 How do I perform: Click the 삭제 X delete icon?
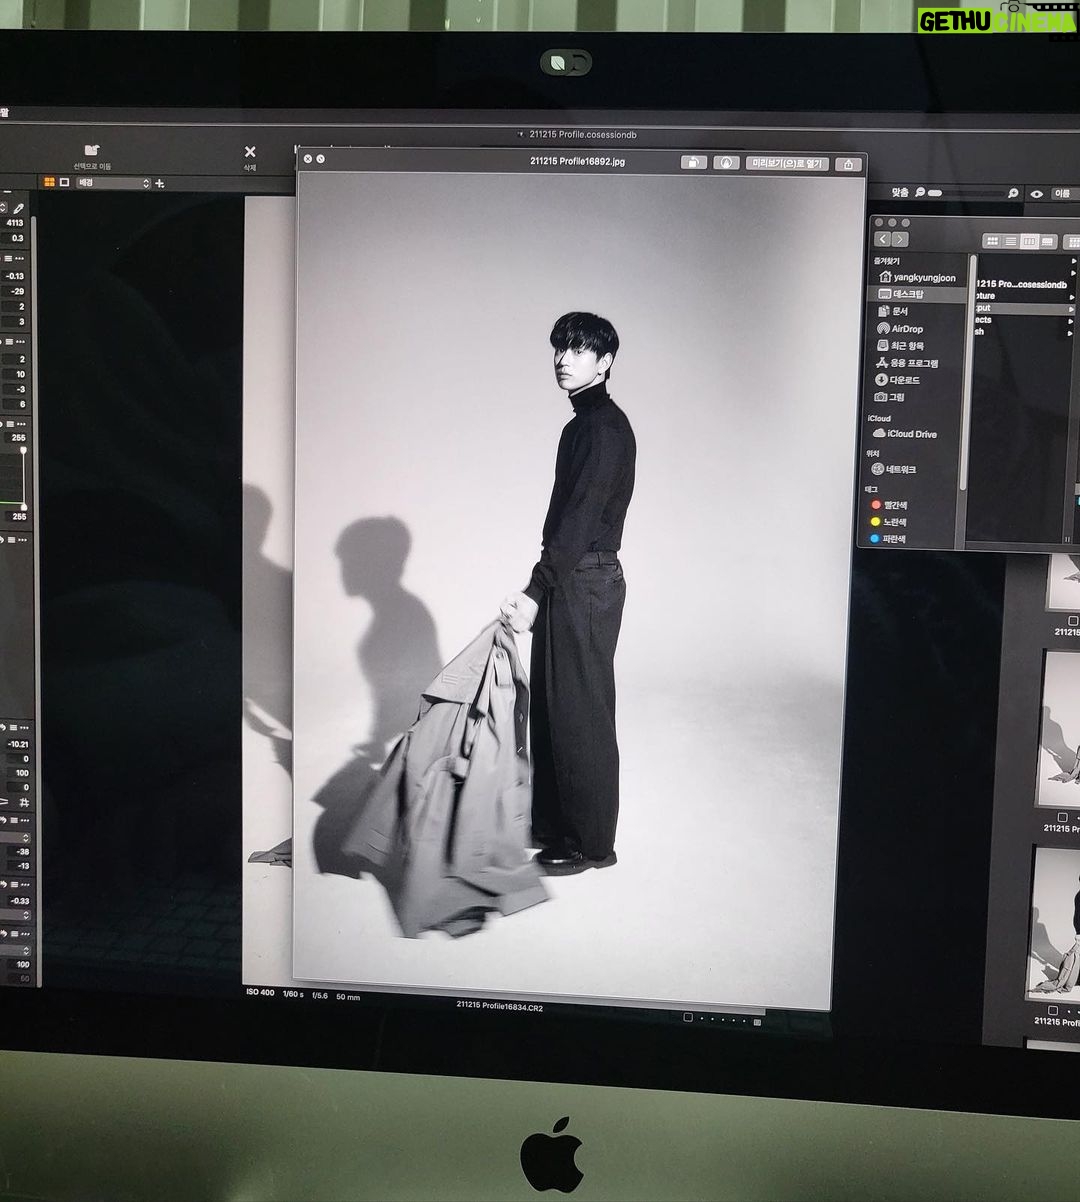click(x=250, y=152)
